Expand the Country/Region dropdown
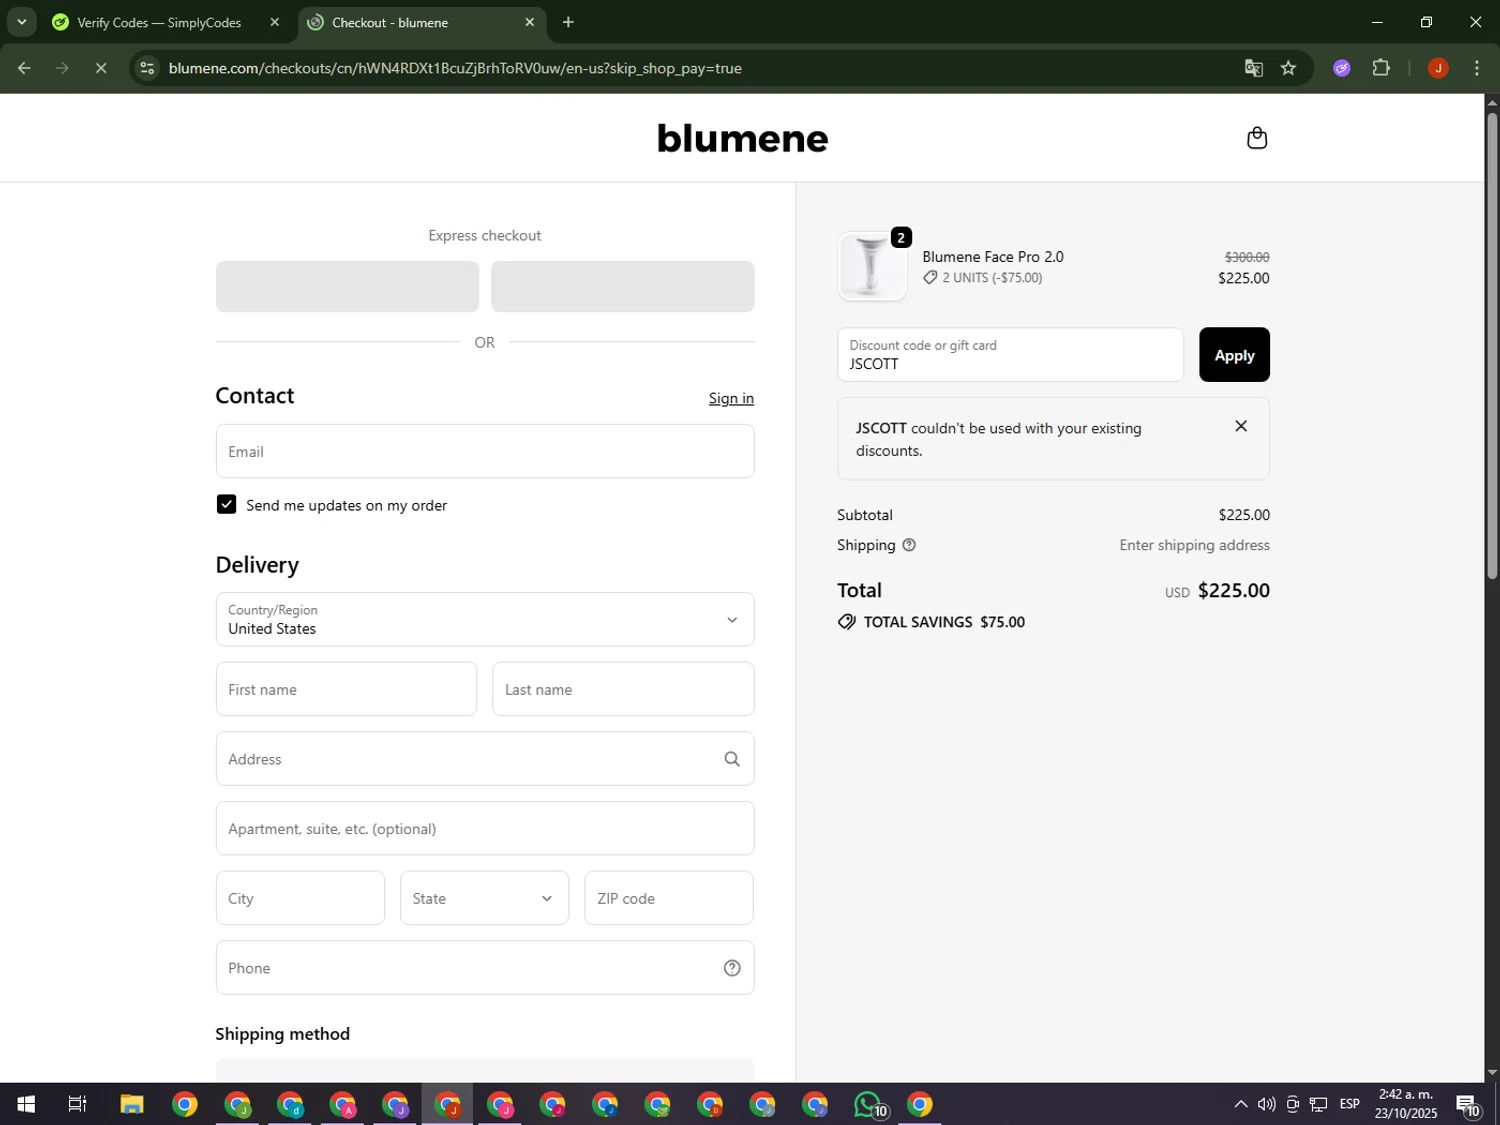Screen dimensions: 1500x1125 [485, 619]
